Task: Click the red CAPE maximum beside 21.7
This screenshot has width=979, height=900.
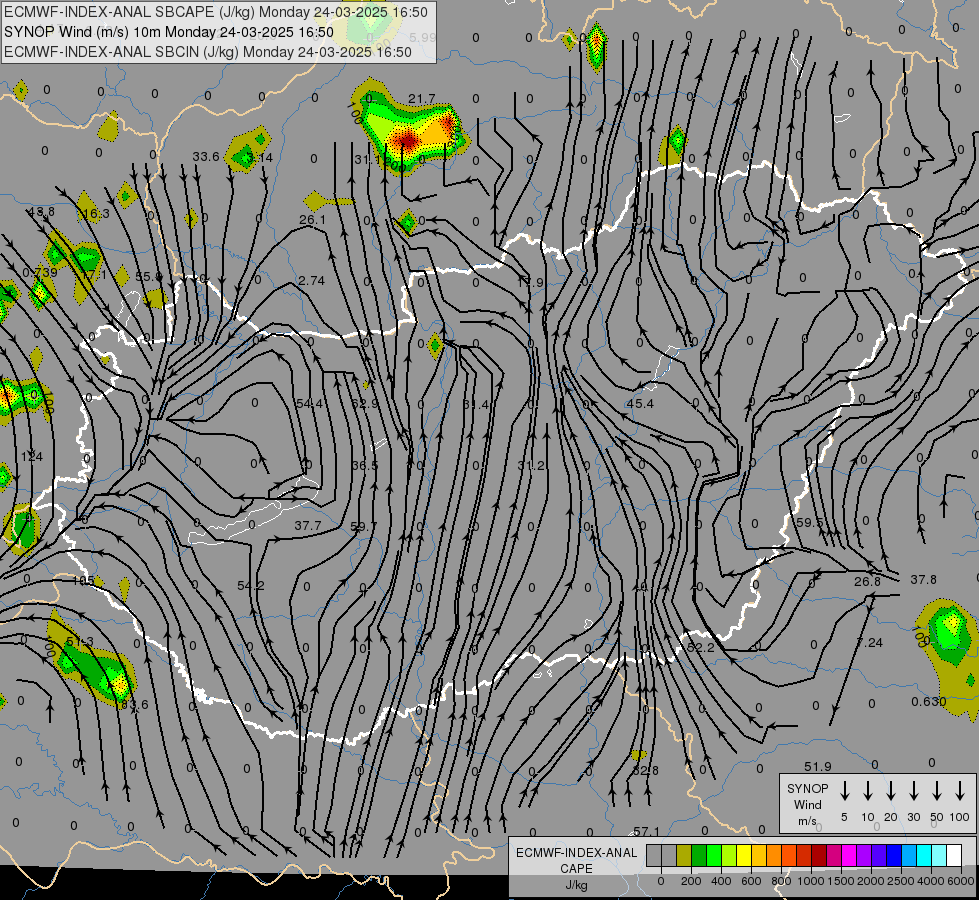Action: (x=407, y=139)
